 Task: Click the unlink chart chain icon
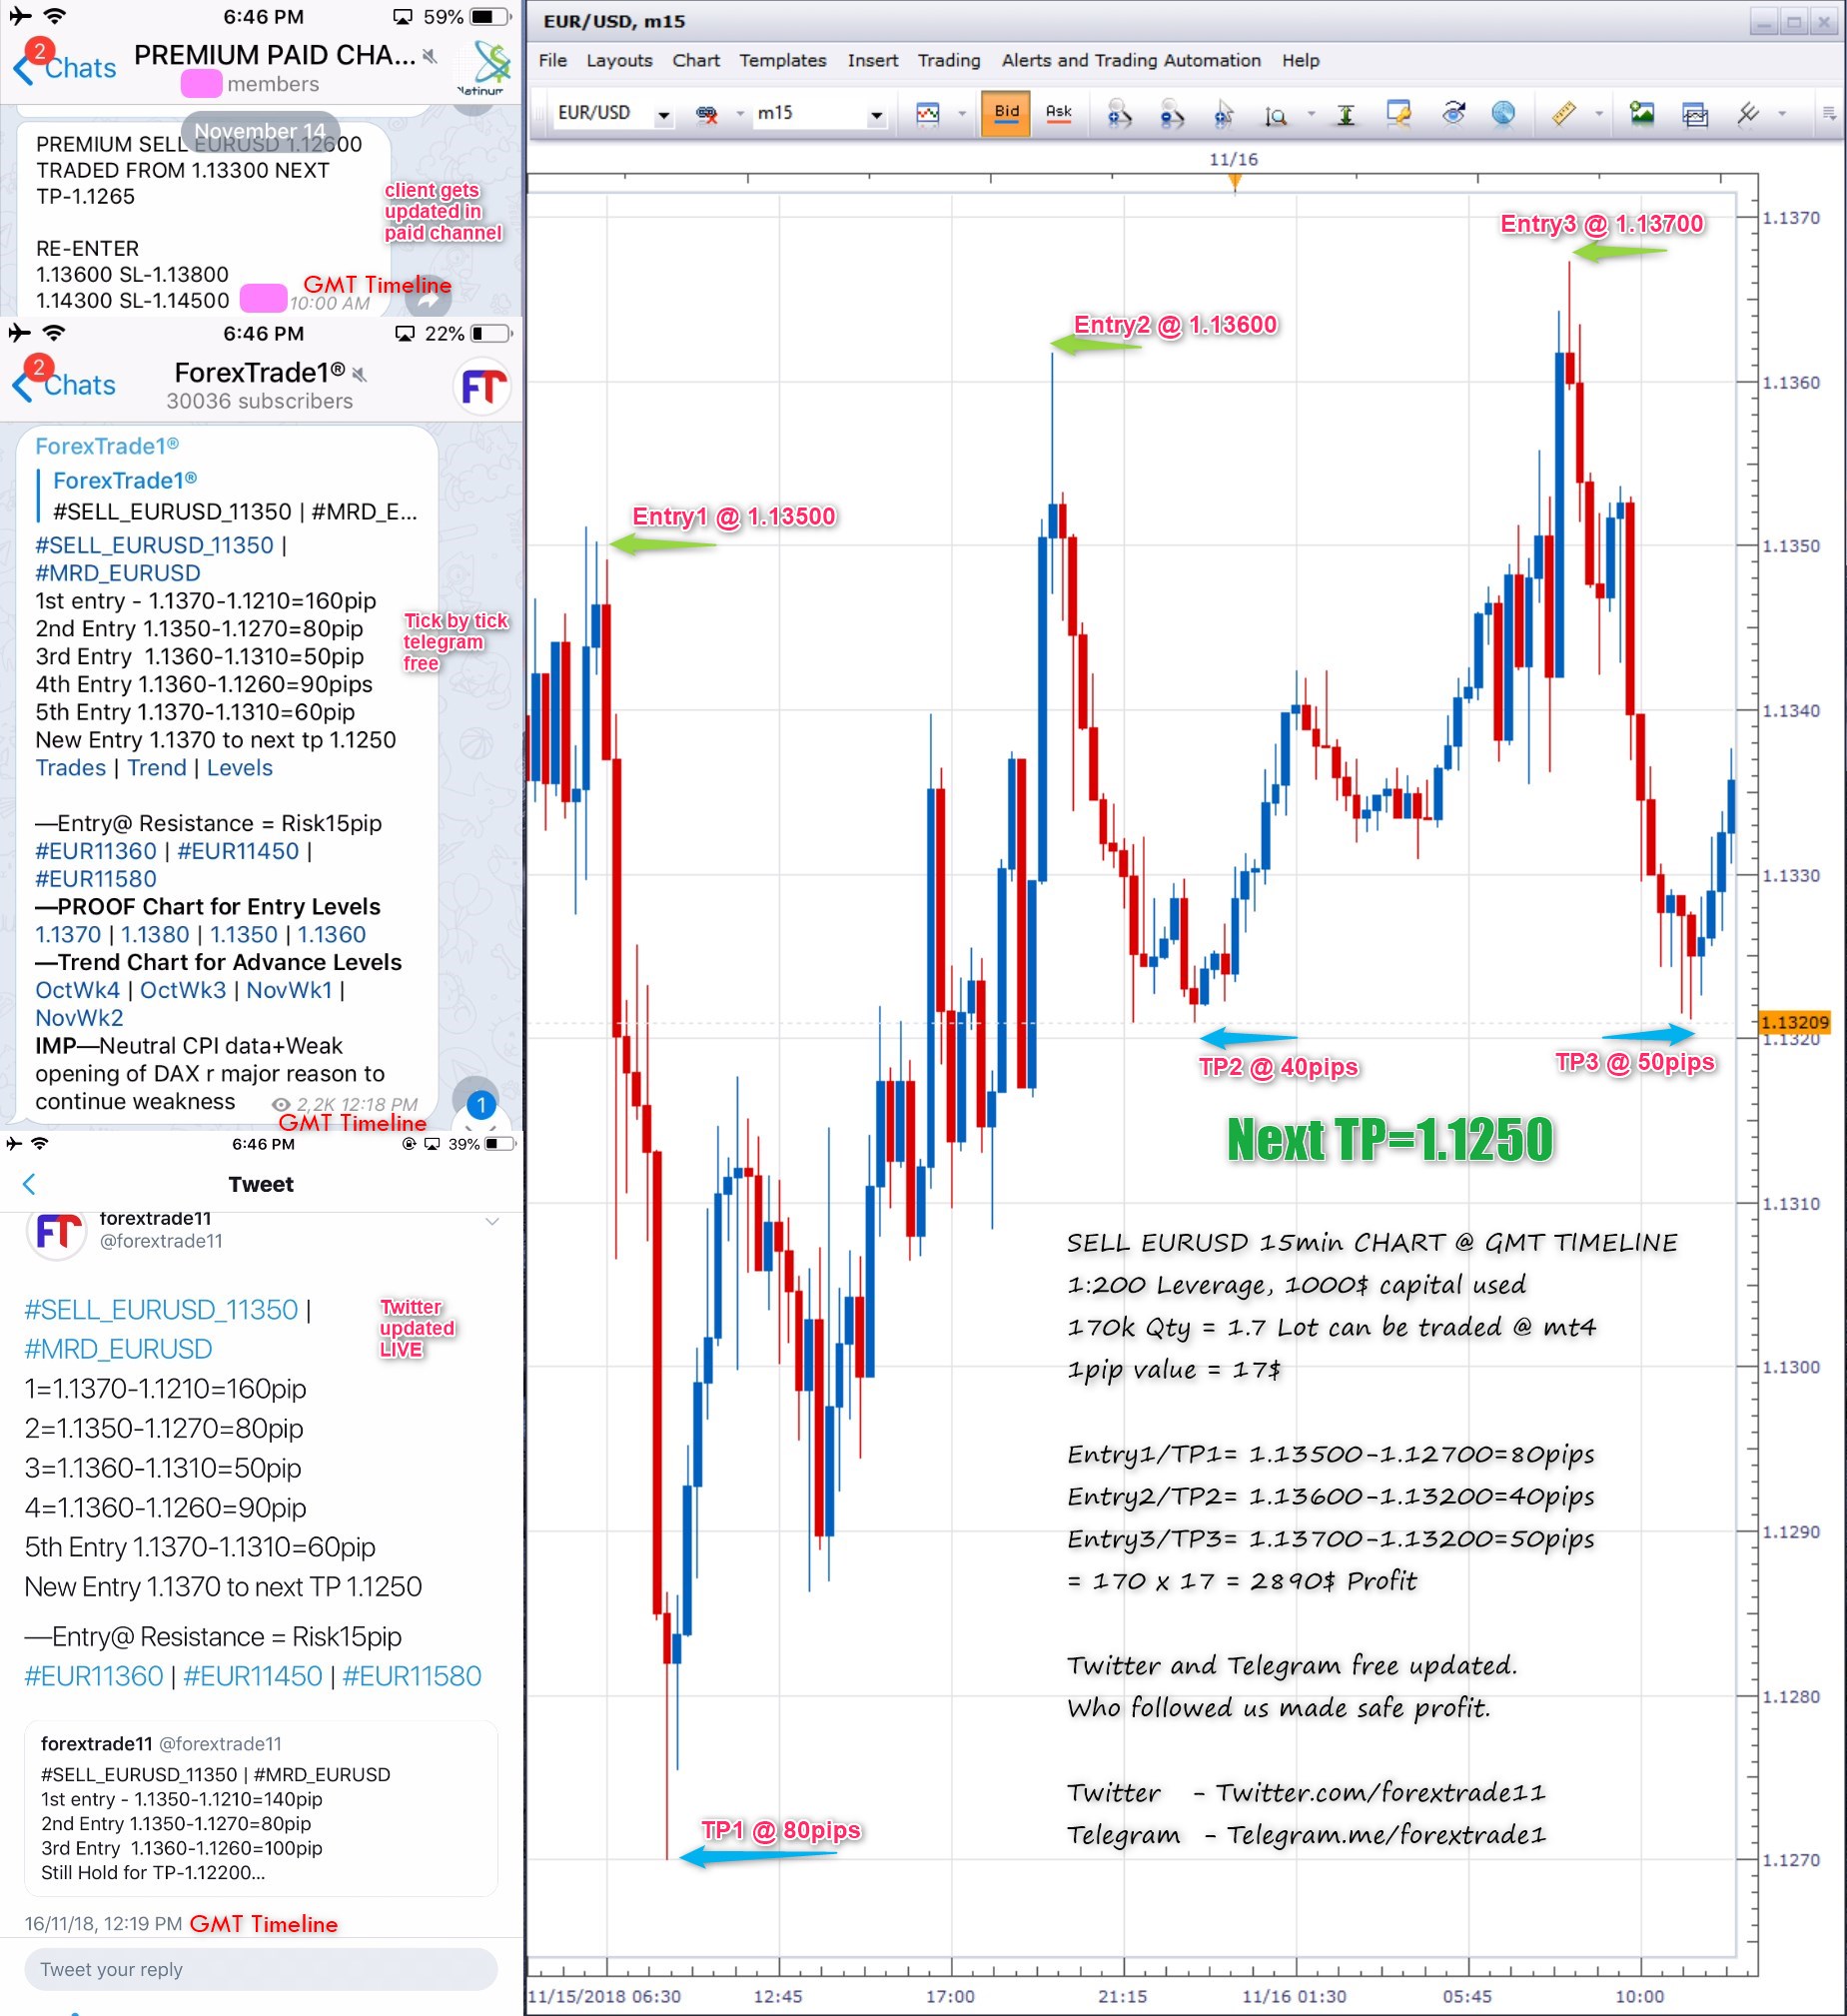(707, 114)
